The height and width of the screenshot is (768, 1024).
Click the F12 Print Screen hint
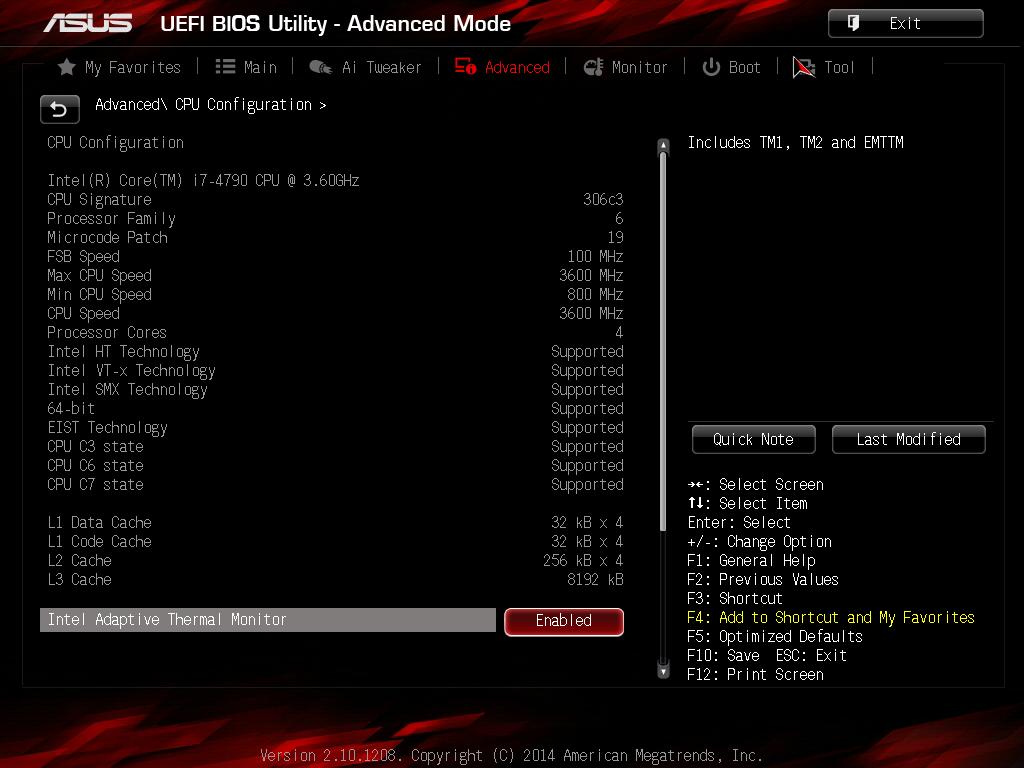755,675
